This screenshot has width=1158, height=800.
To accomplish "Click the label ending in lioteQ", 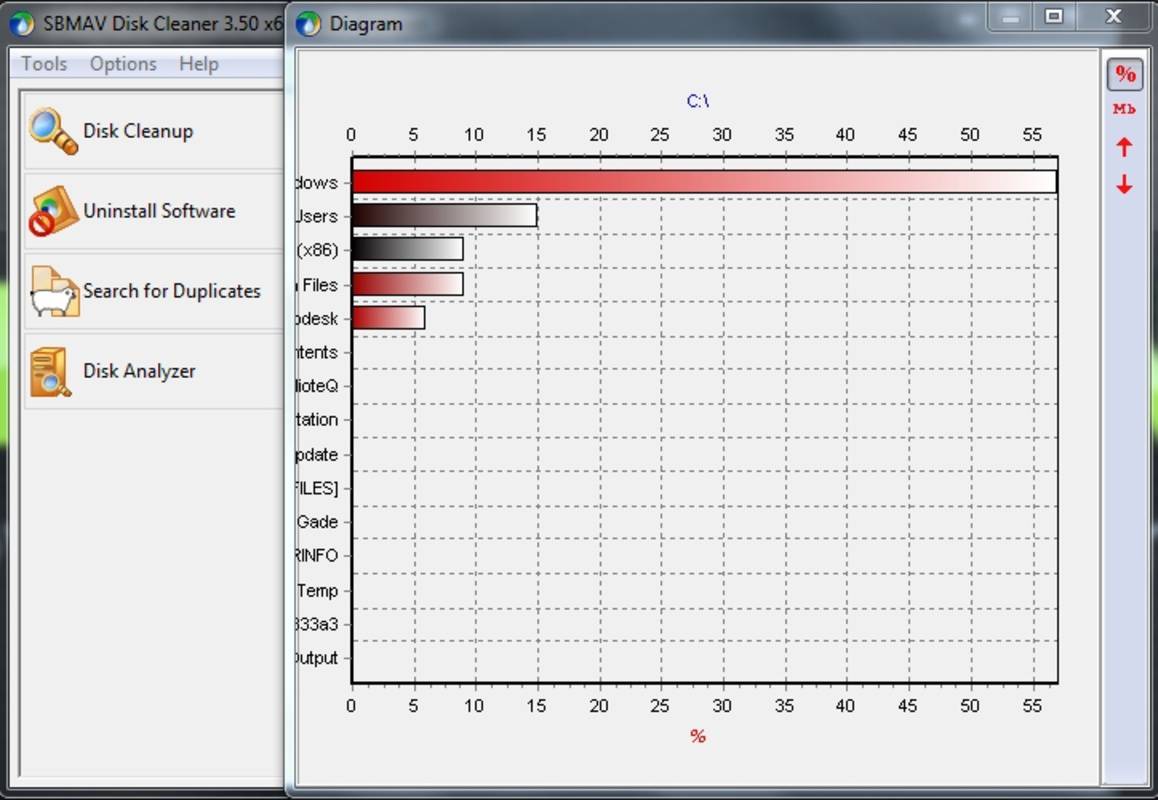I will [316, 386].
